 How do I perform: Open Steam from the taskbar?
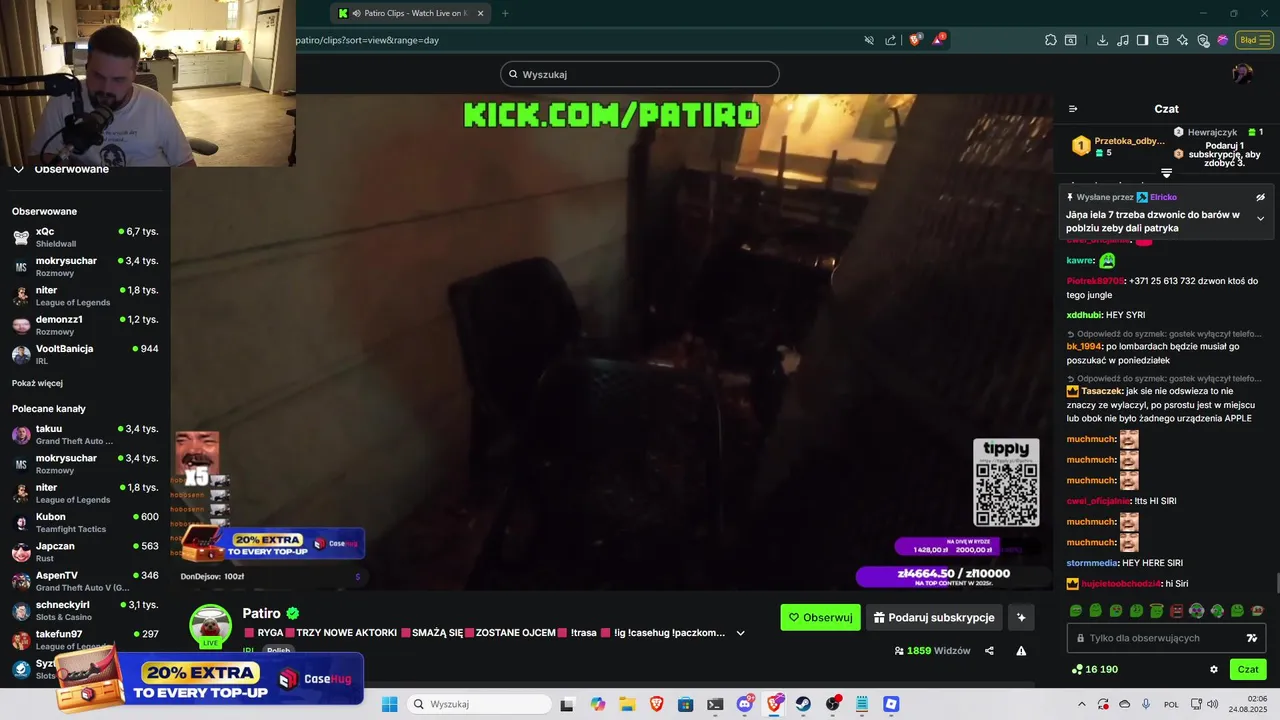coord(803,704)
